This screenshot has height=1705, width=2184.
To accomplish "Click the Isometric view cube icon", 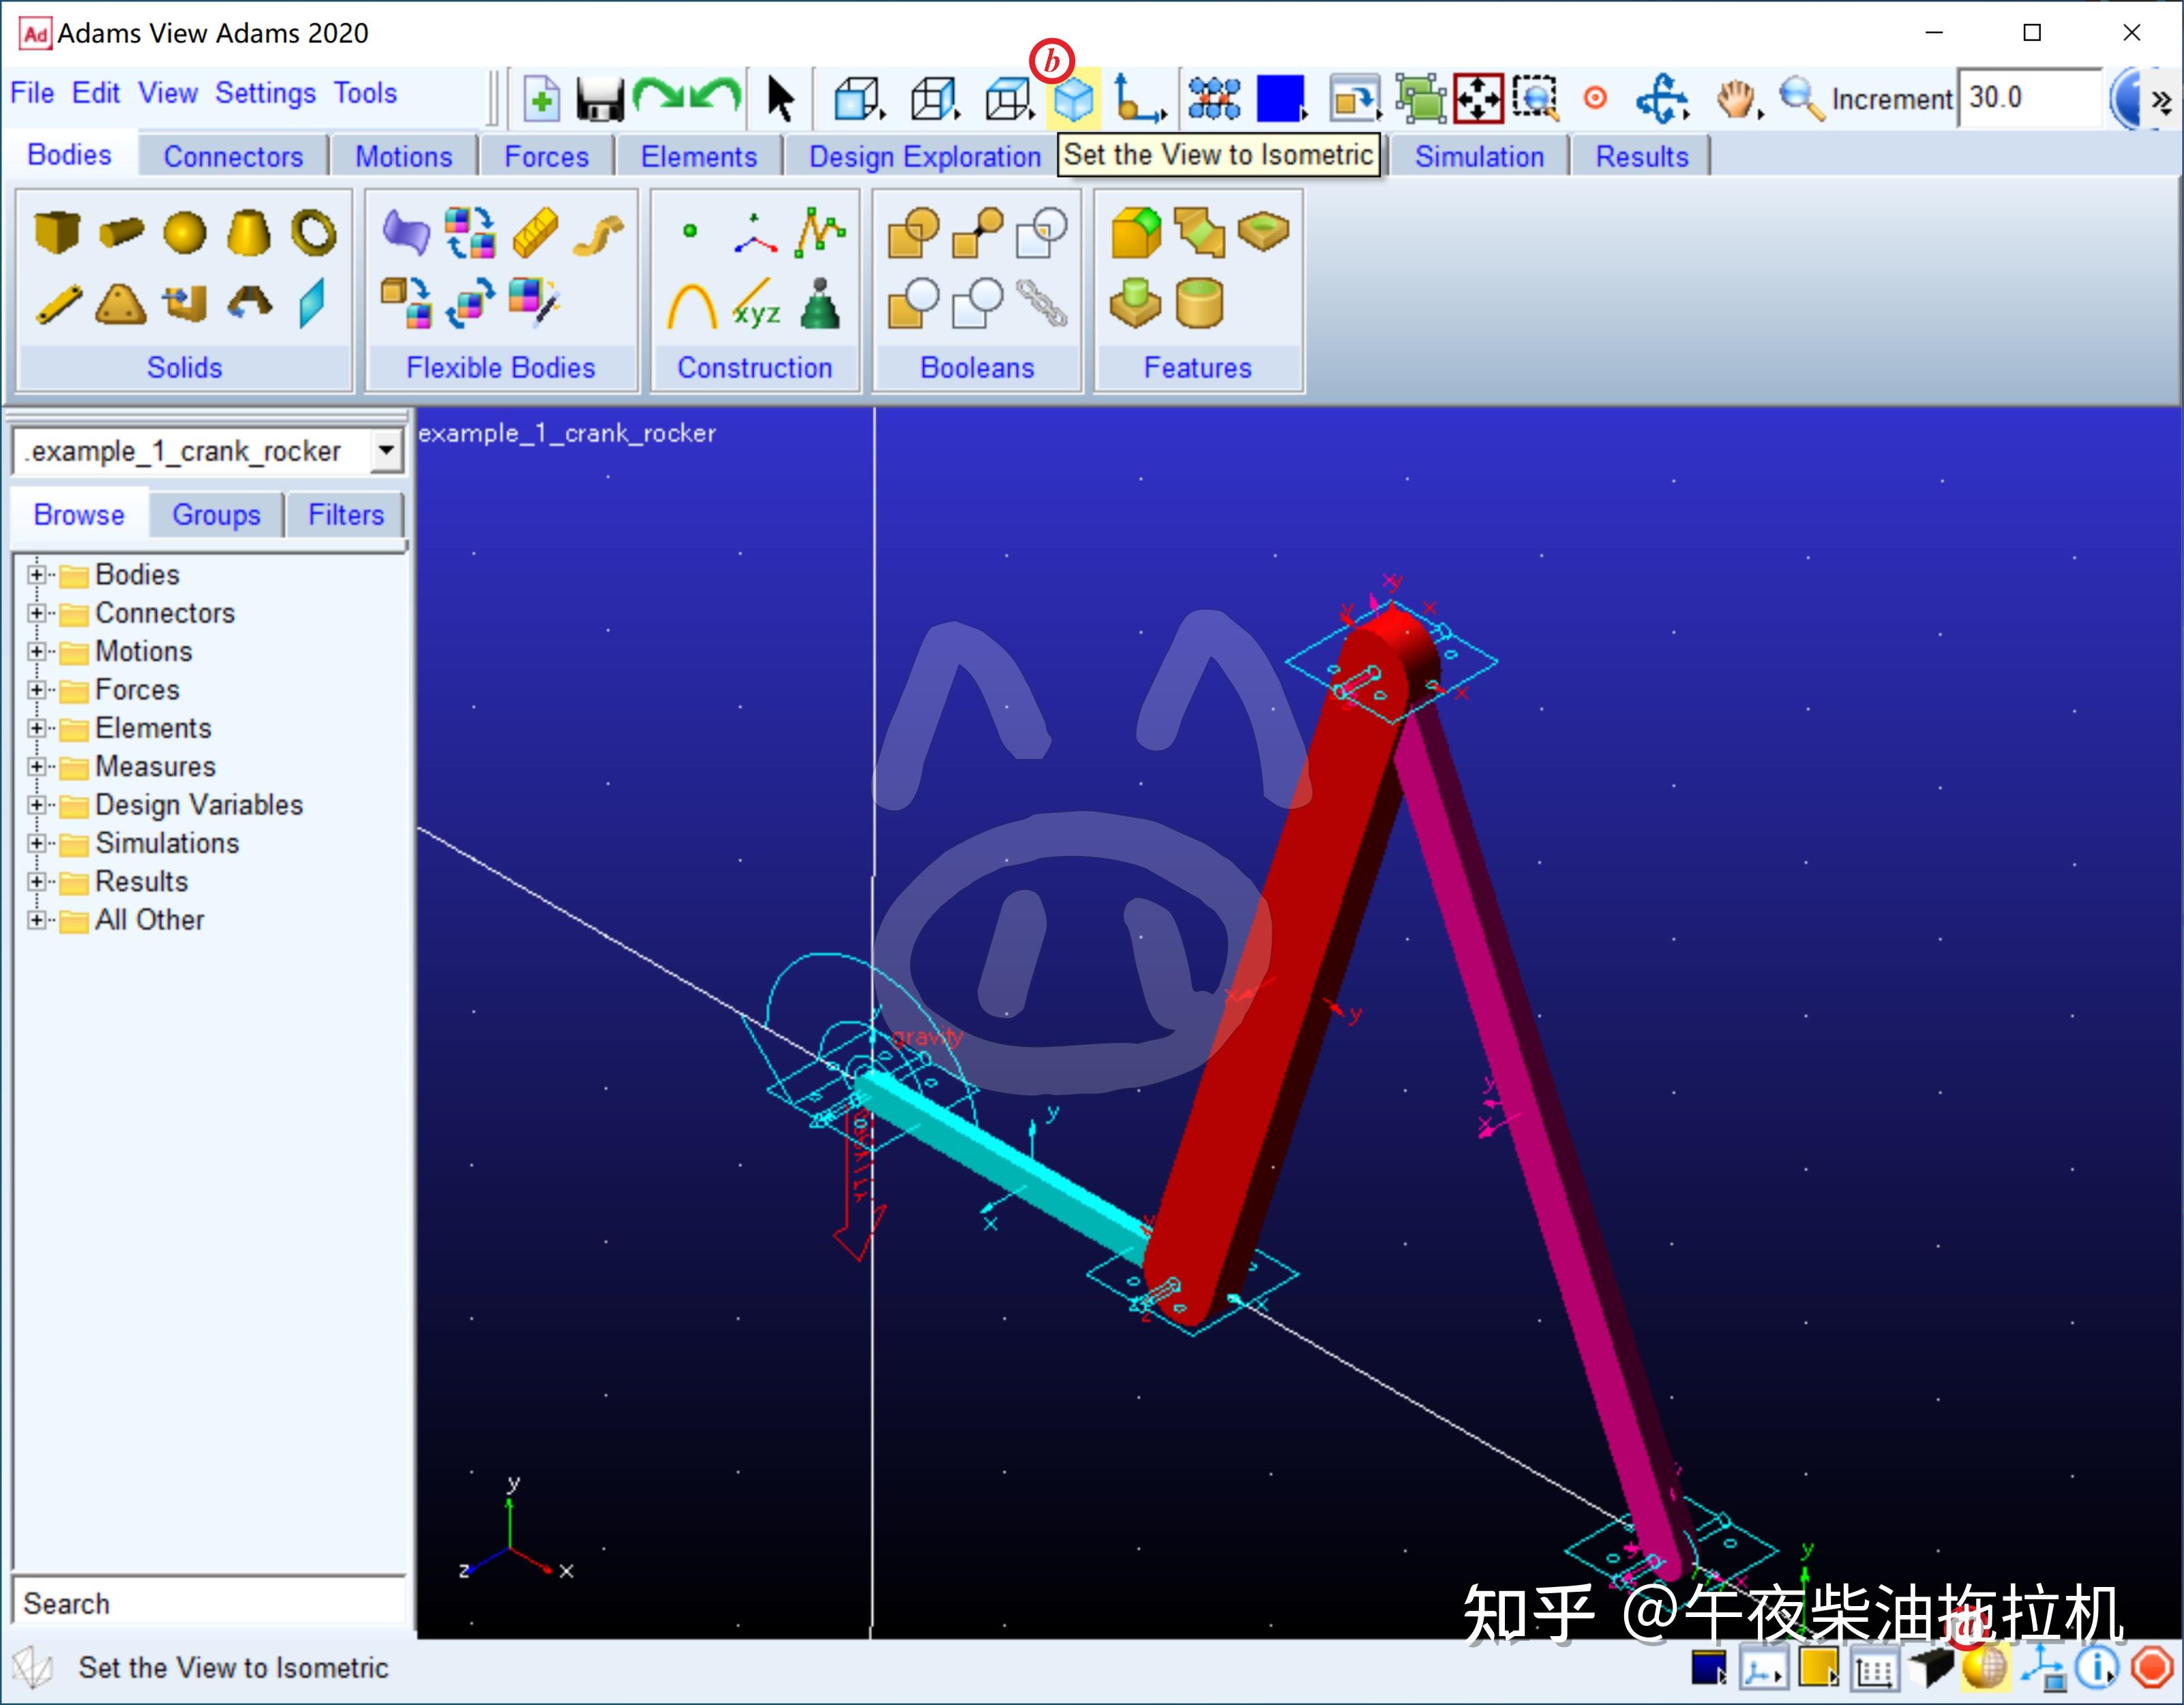I will (1073, 99).
